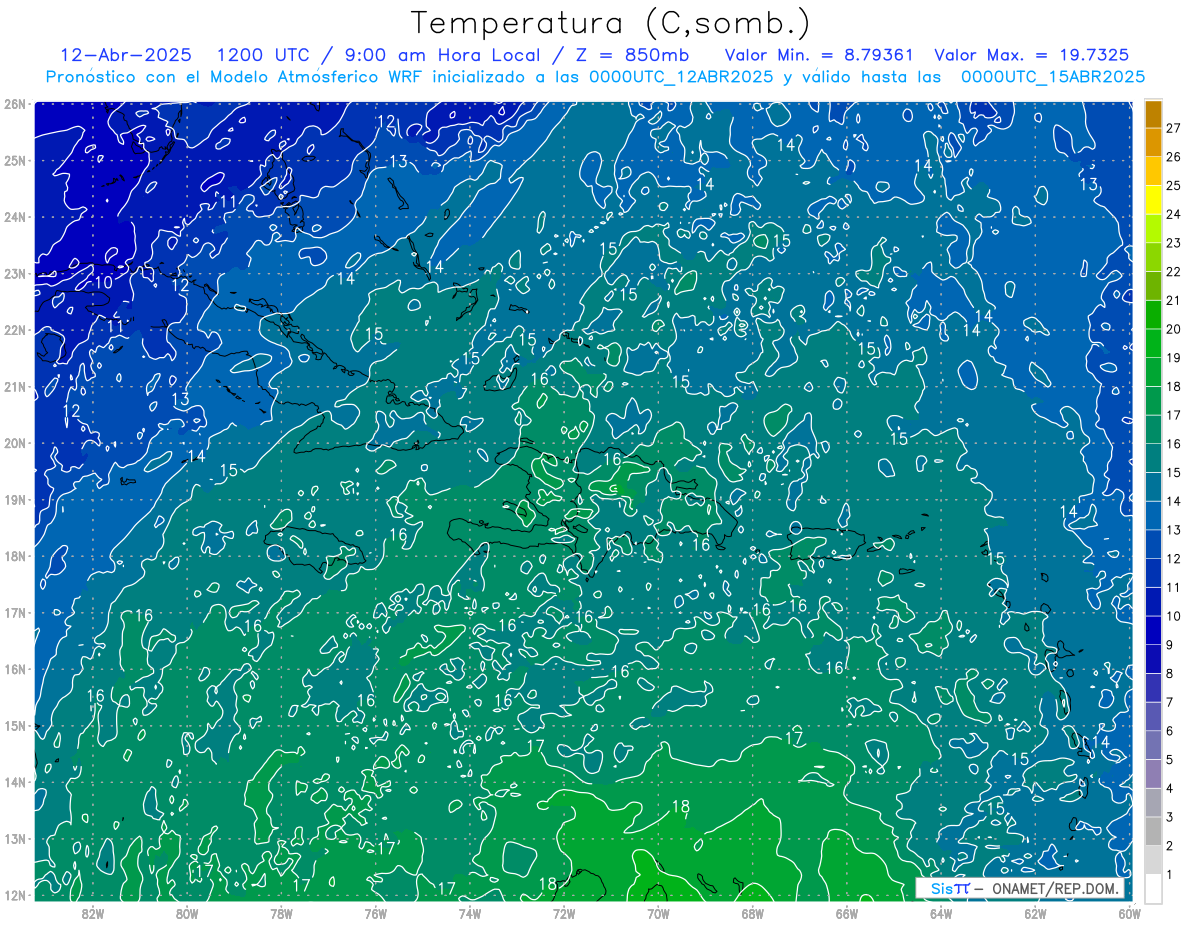The image size is (1200, 927).
Task: Select the "12-Abr-2025" date text
Action: click(x=126, y=55)
